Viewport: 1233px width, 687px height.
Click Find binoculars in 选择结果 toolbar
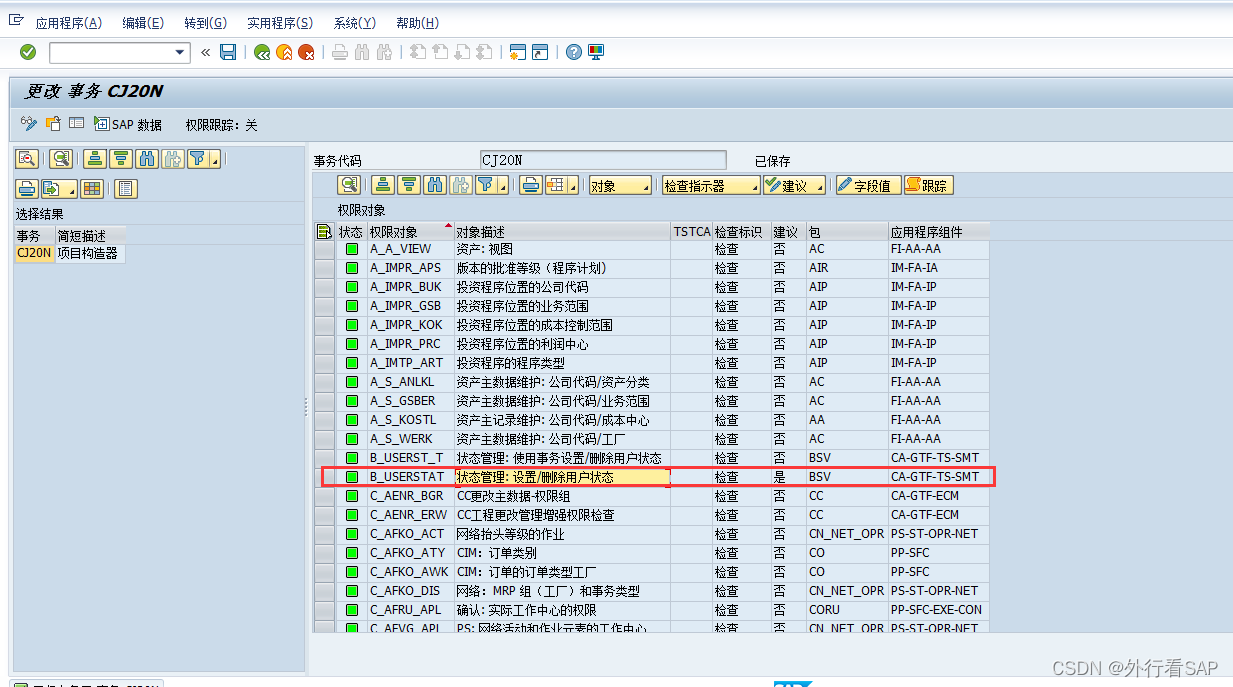(x=147, y=158)
